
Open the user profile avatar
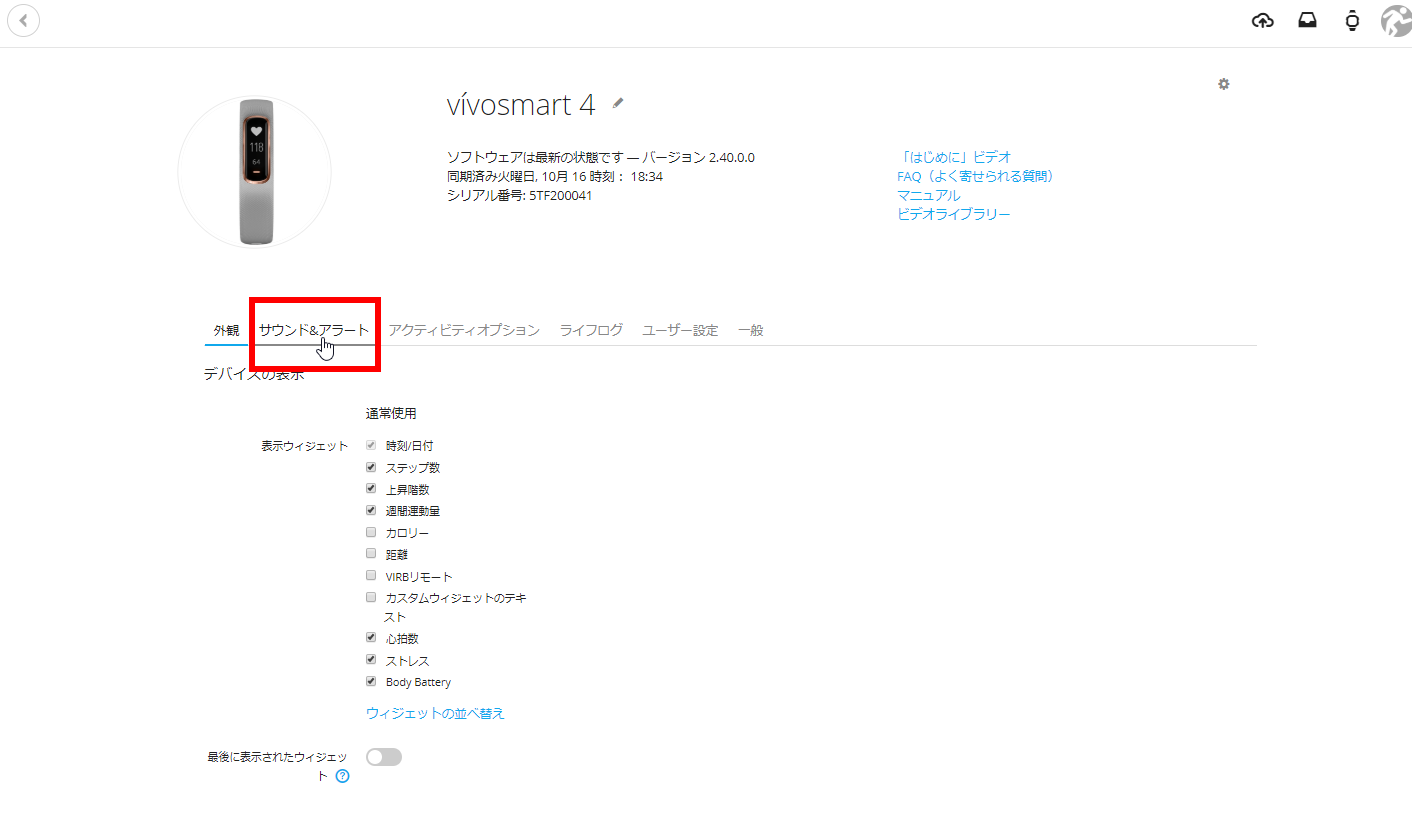[x=1395, y=21]
